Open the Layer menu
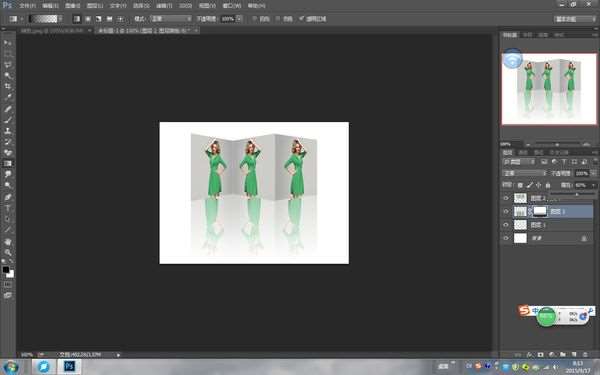 click(x=95, y=6)
